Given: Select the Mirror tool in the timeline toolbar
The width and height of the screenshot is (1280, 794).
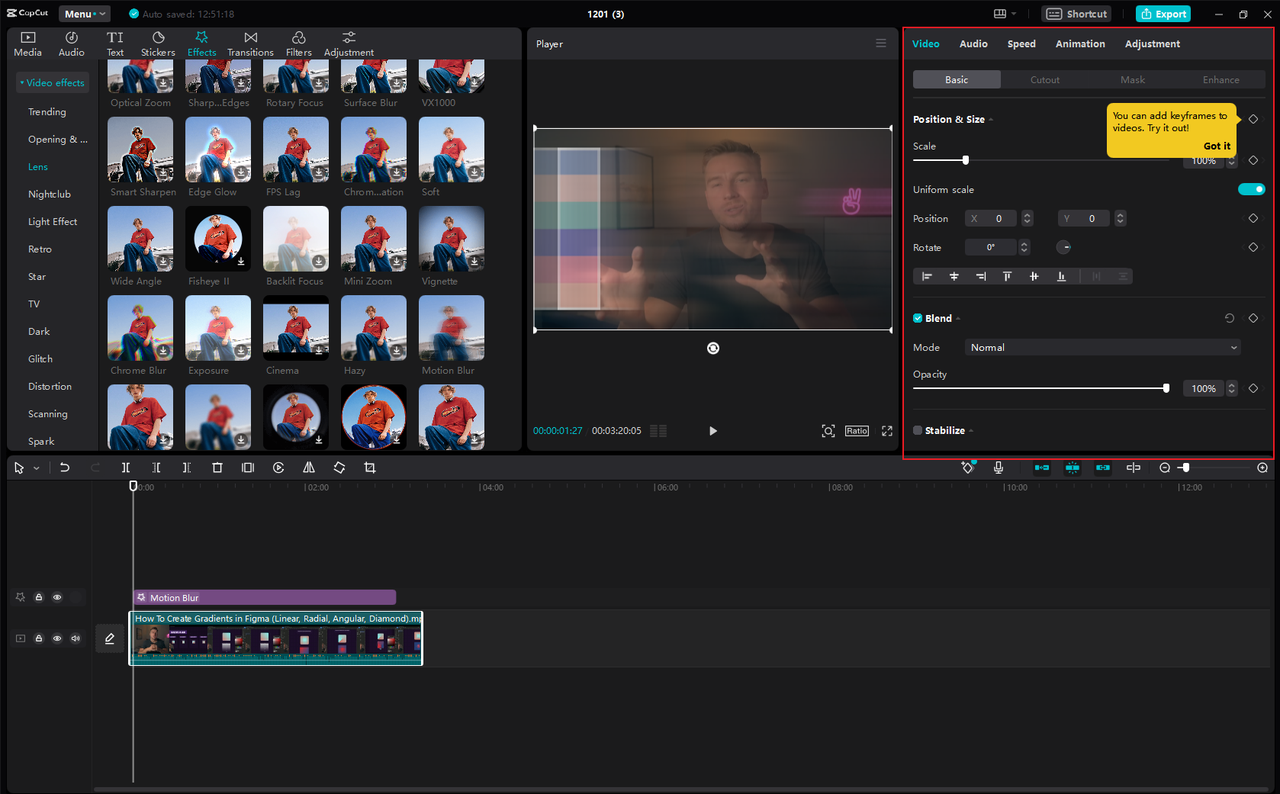Looking at the screenshot, I should (x=309, y=467).
